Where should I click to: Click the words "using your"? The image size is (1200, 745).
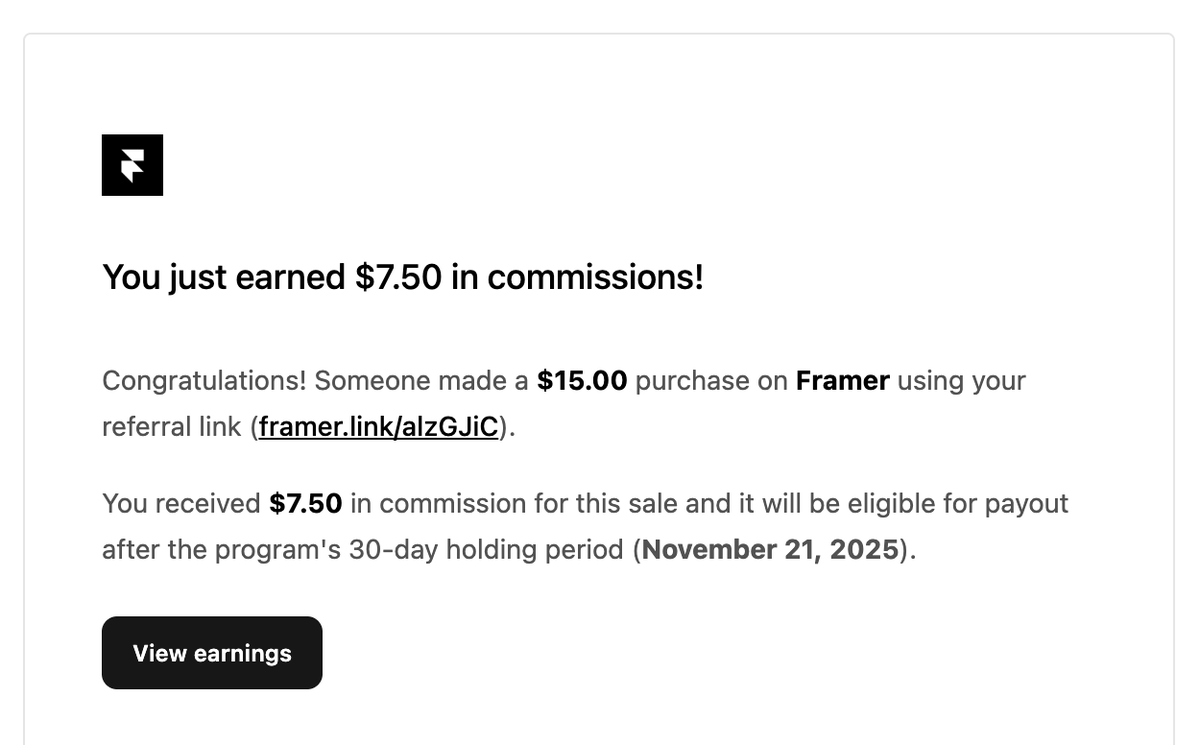[961, 381]
